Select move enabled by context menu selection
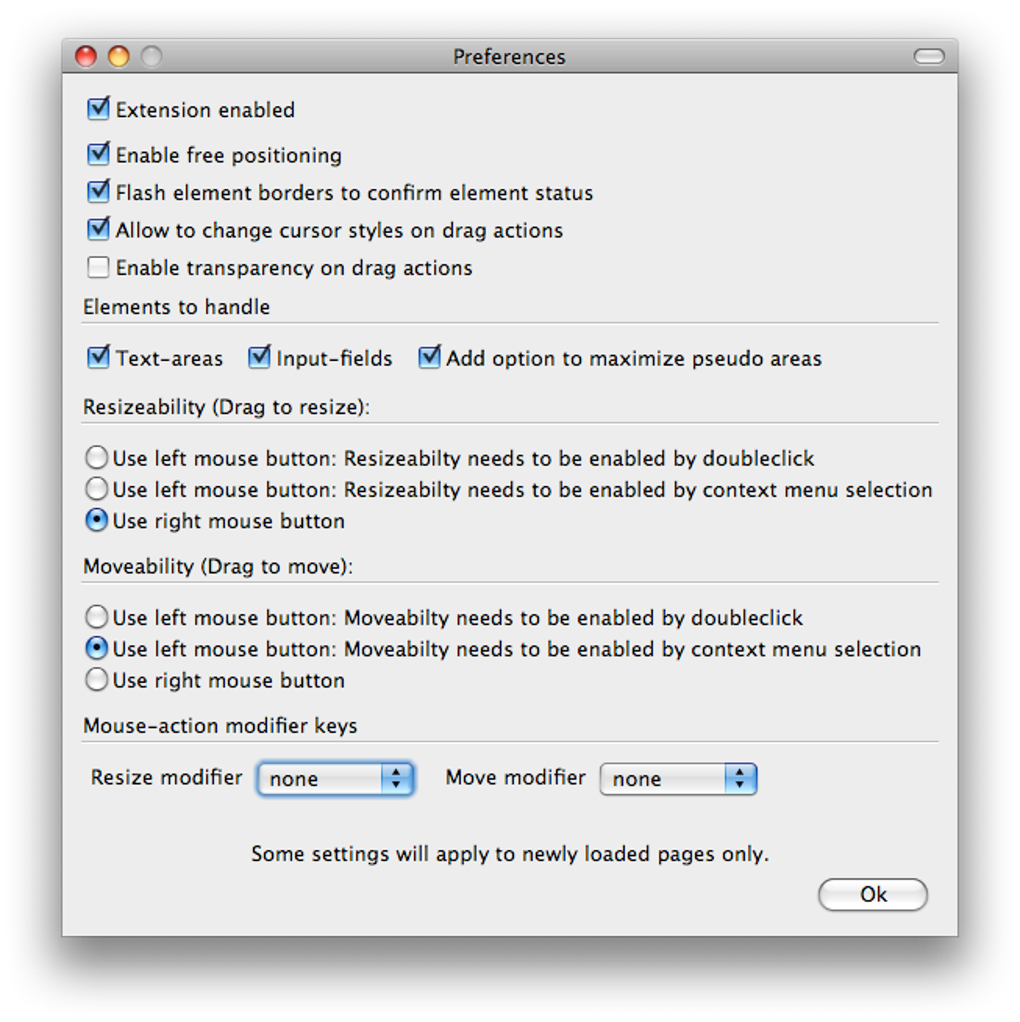 point(96,648)
